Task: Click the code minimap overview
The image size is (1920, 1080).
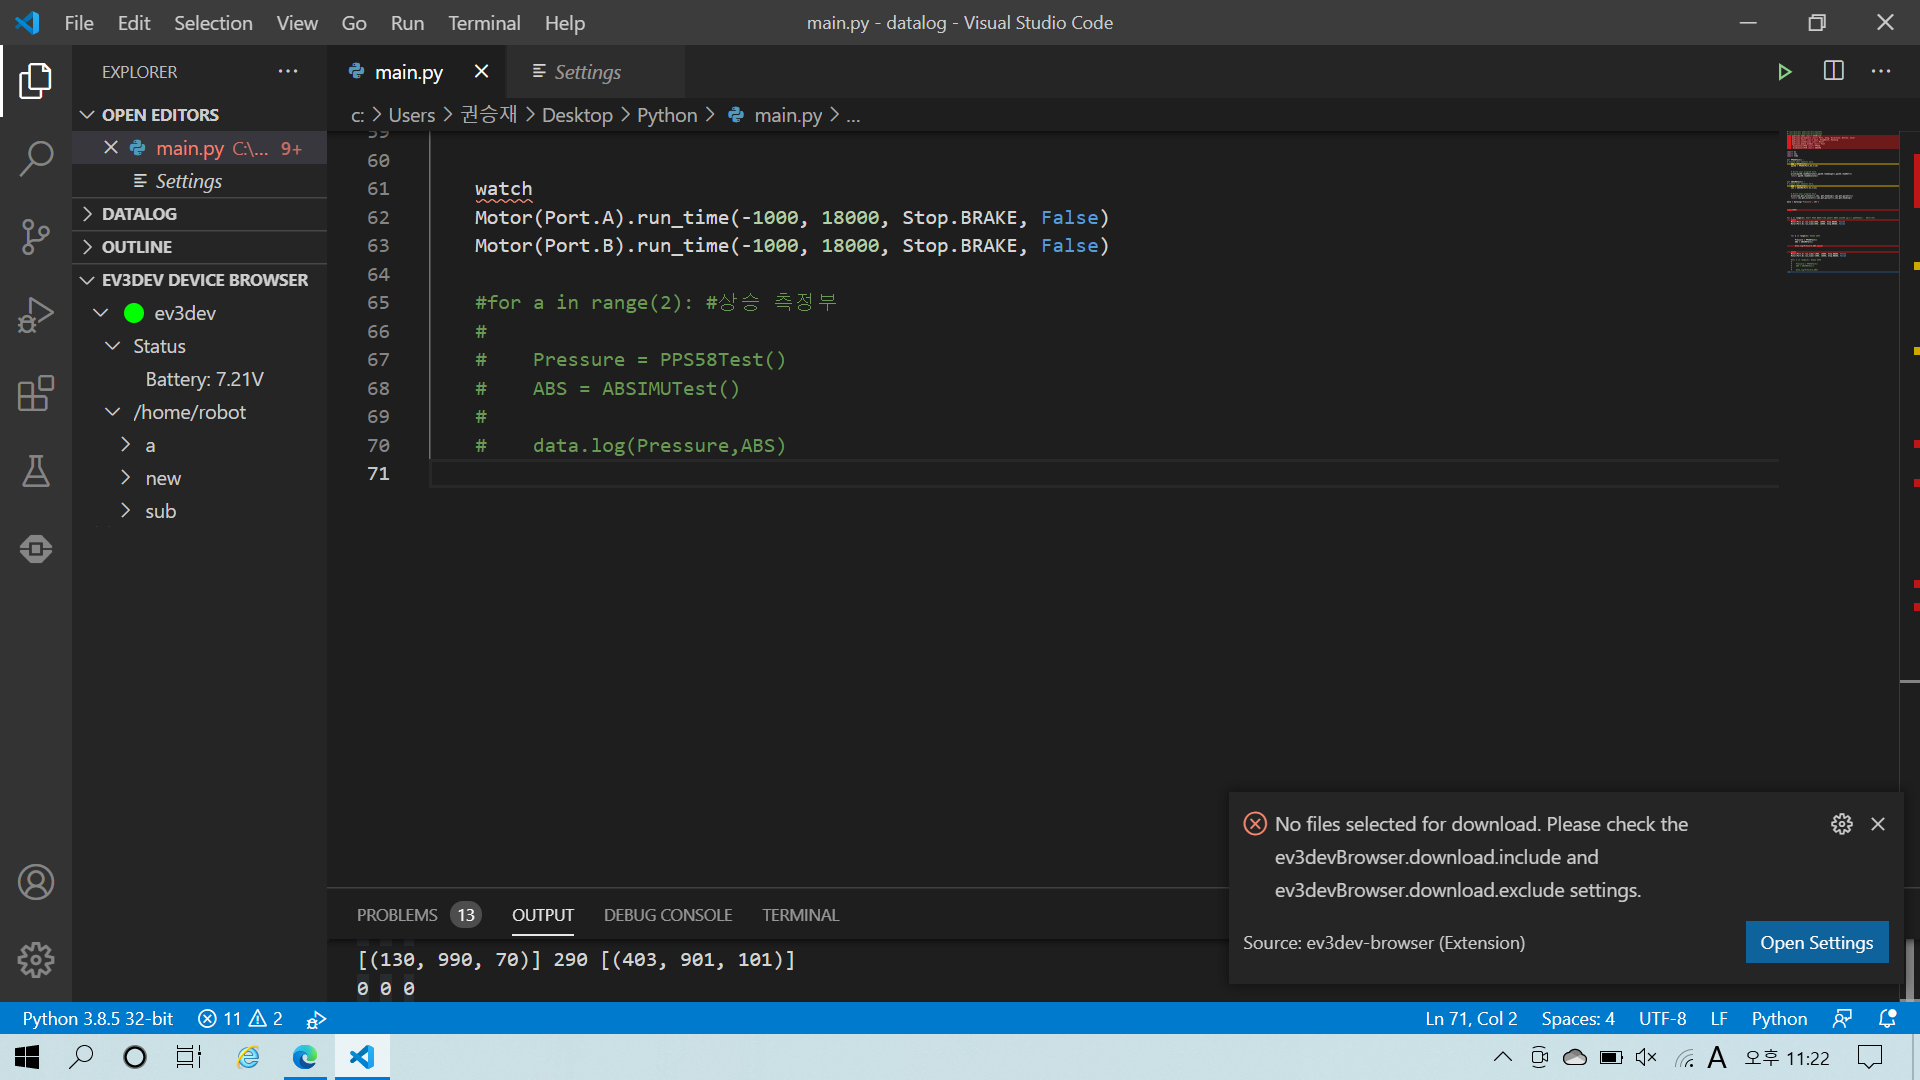Action: 1842,200
